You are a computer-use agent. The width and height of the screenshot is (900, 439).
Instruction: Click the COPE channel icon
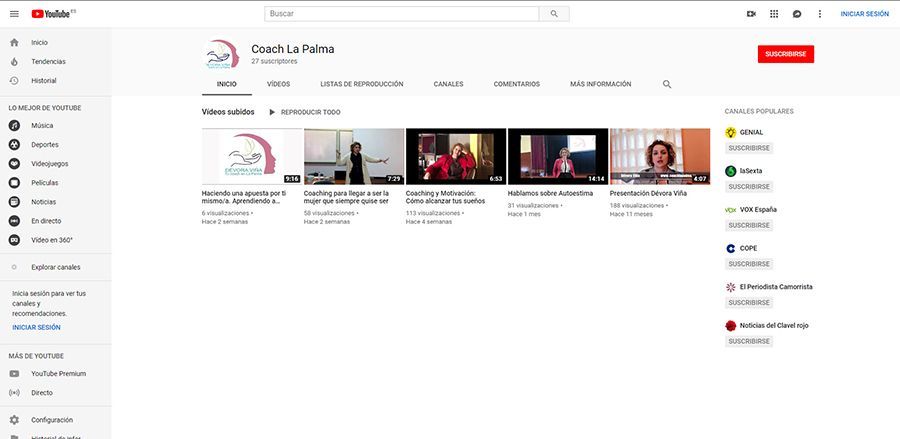(731, 248)
